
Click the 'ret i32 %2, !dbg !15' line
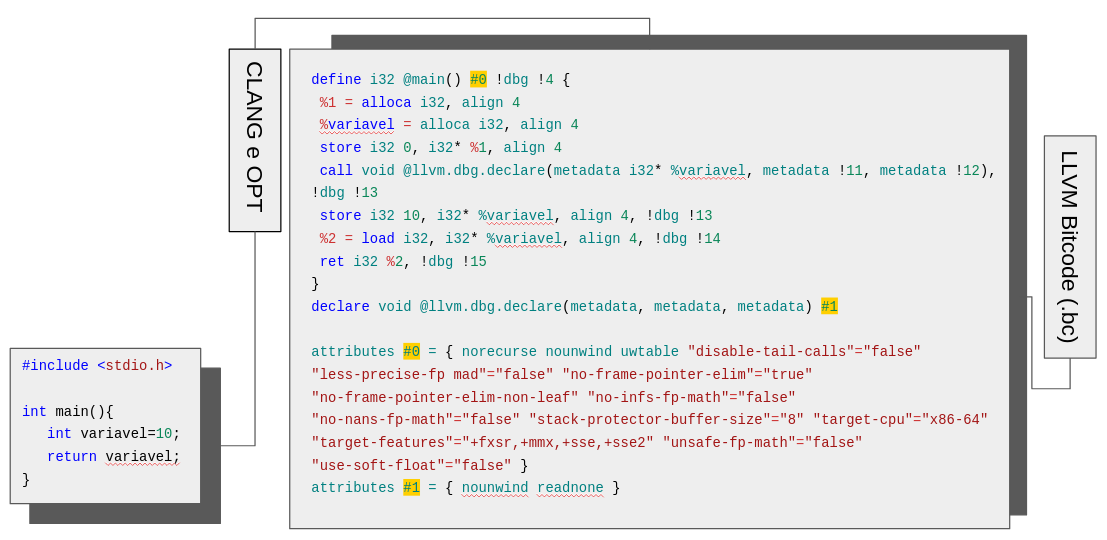tap(403, 262)
